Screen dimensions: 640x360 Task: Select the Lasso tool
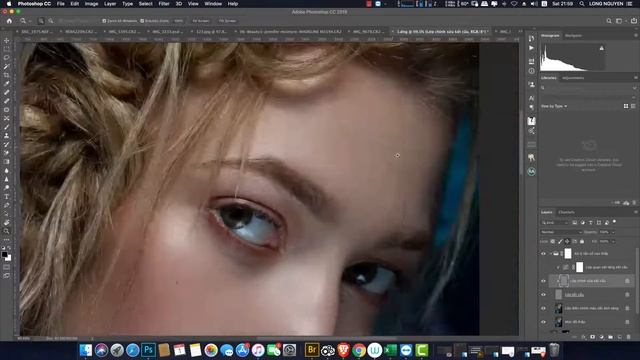[x=7, y=58]
